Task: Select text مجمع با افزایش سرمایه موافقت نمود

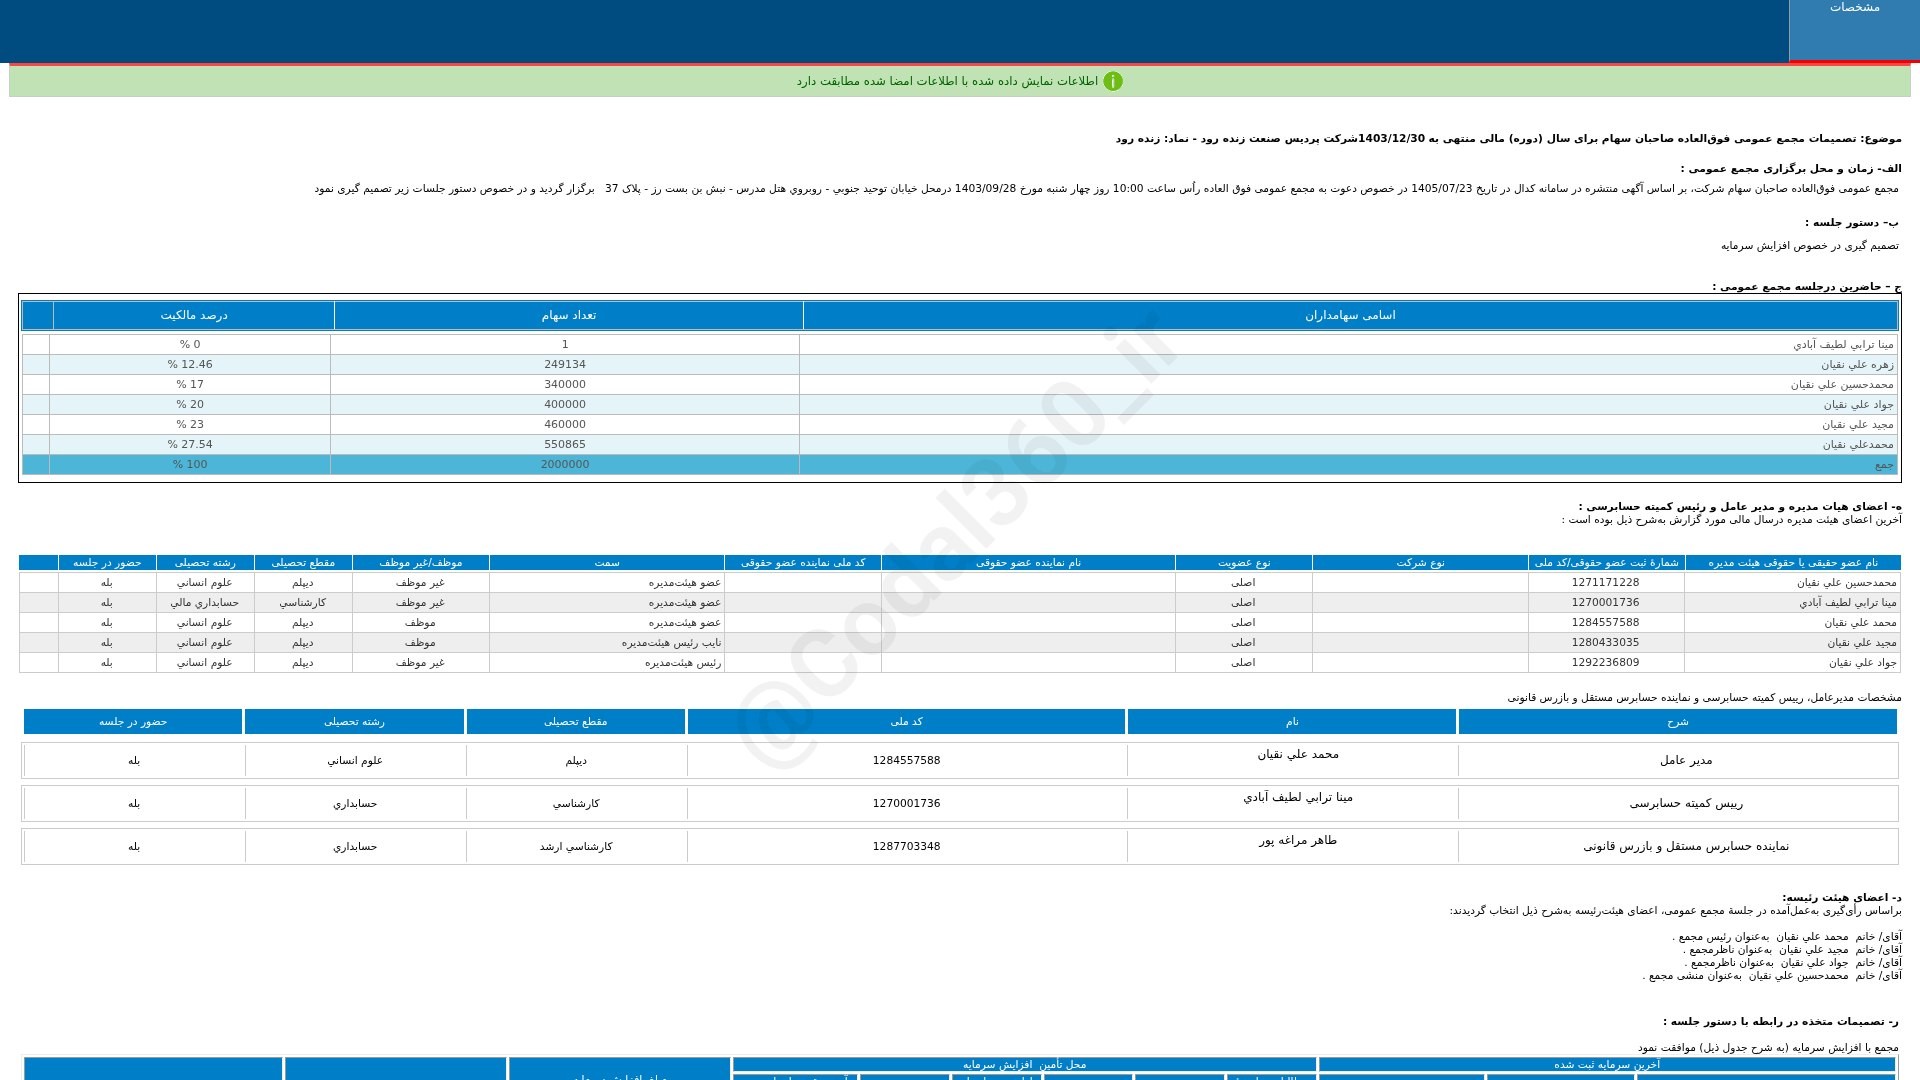Action: pos(1767,1048)
